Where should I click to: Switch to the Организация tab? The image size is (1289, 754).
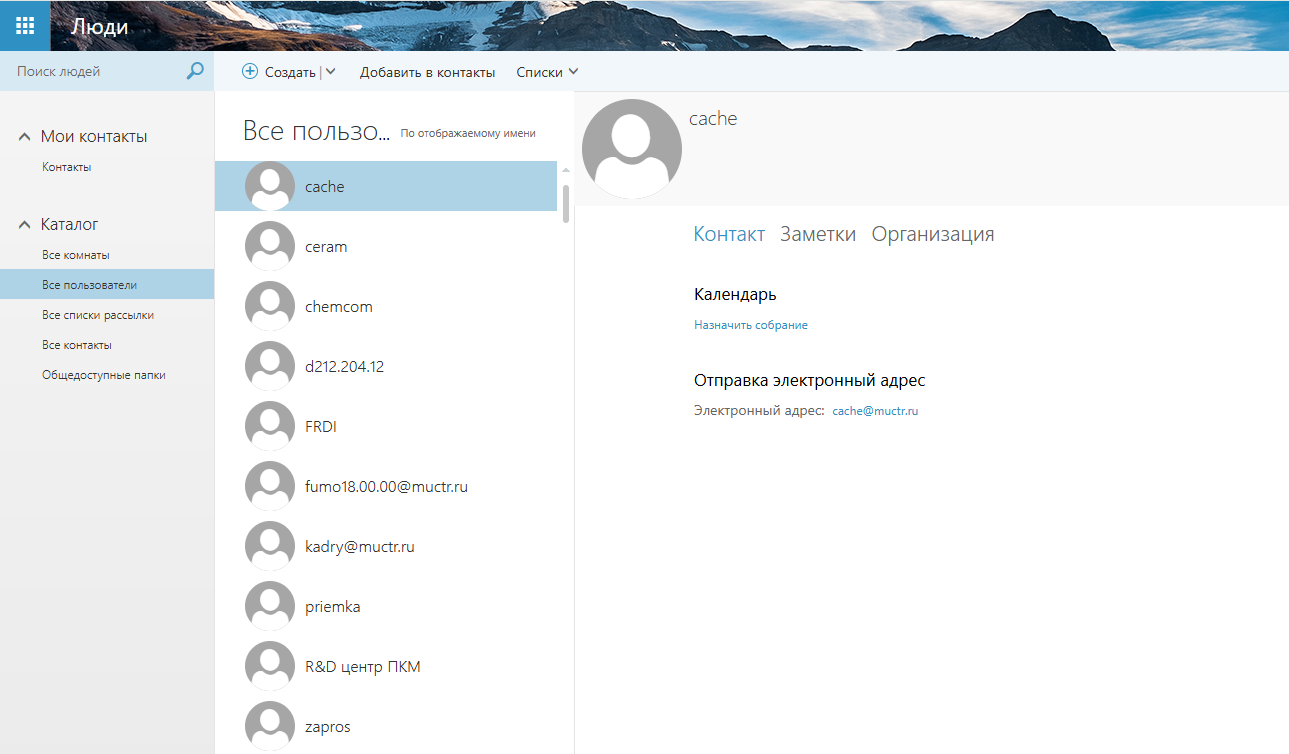[x=933, y=234]
